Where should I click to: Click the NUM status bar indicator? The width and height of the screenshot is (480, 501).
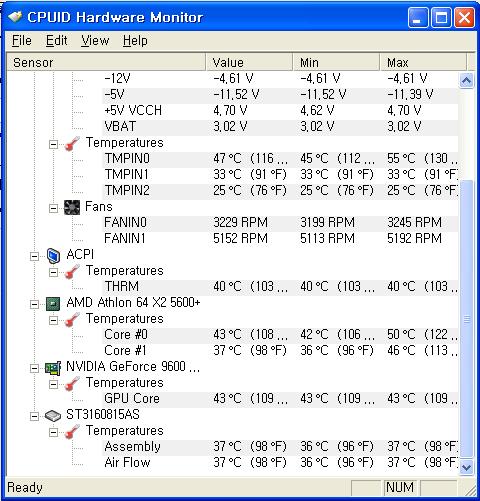400,487
